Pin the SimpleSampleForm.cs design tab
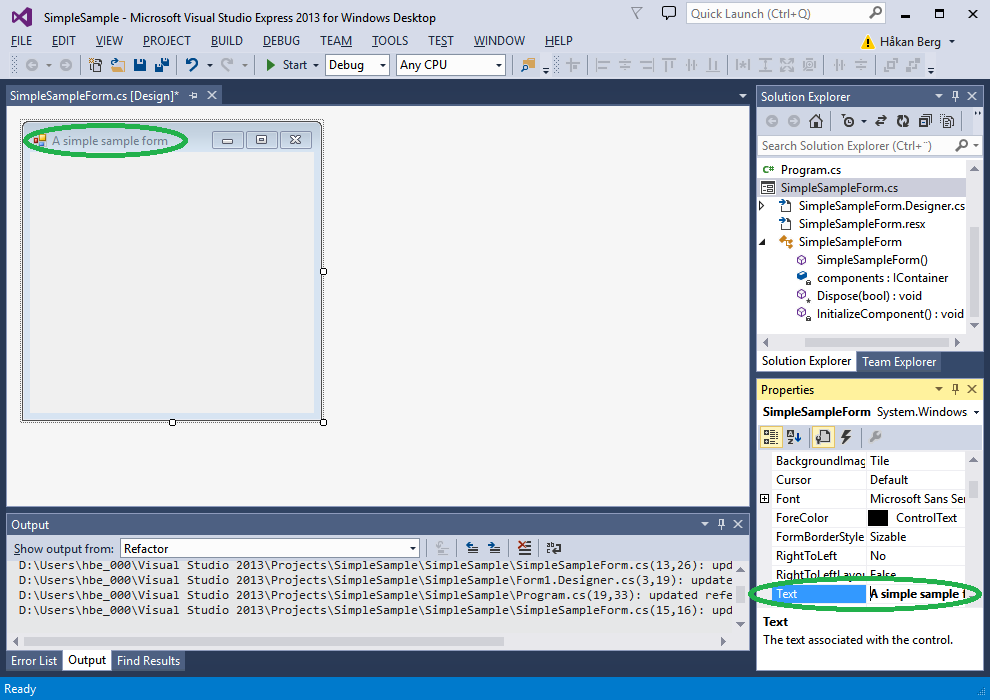Image resolution: width=990 pixels, height=700 pixels. click(193, 95)
